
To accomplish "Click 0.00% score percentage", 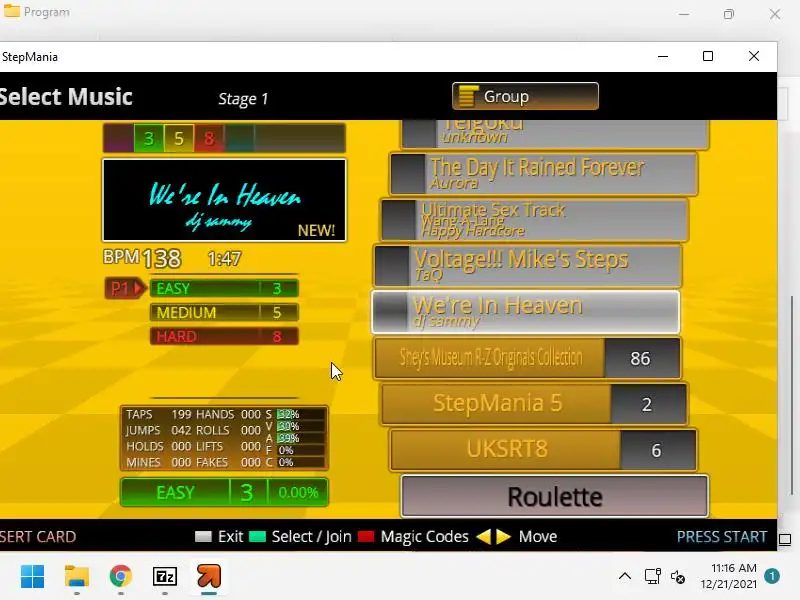I will (x=298, y=492).
